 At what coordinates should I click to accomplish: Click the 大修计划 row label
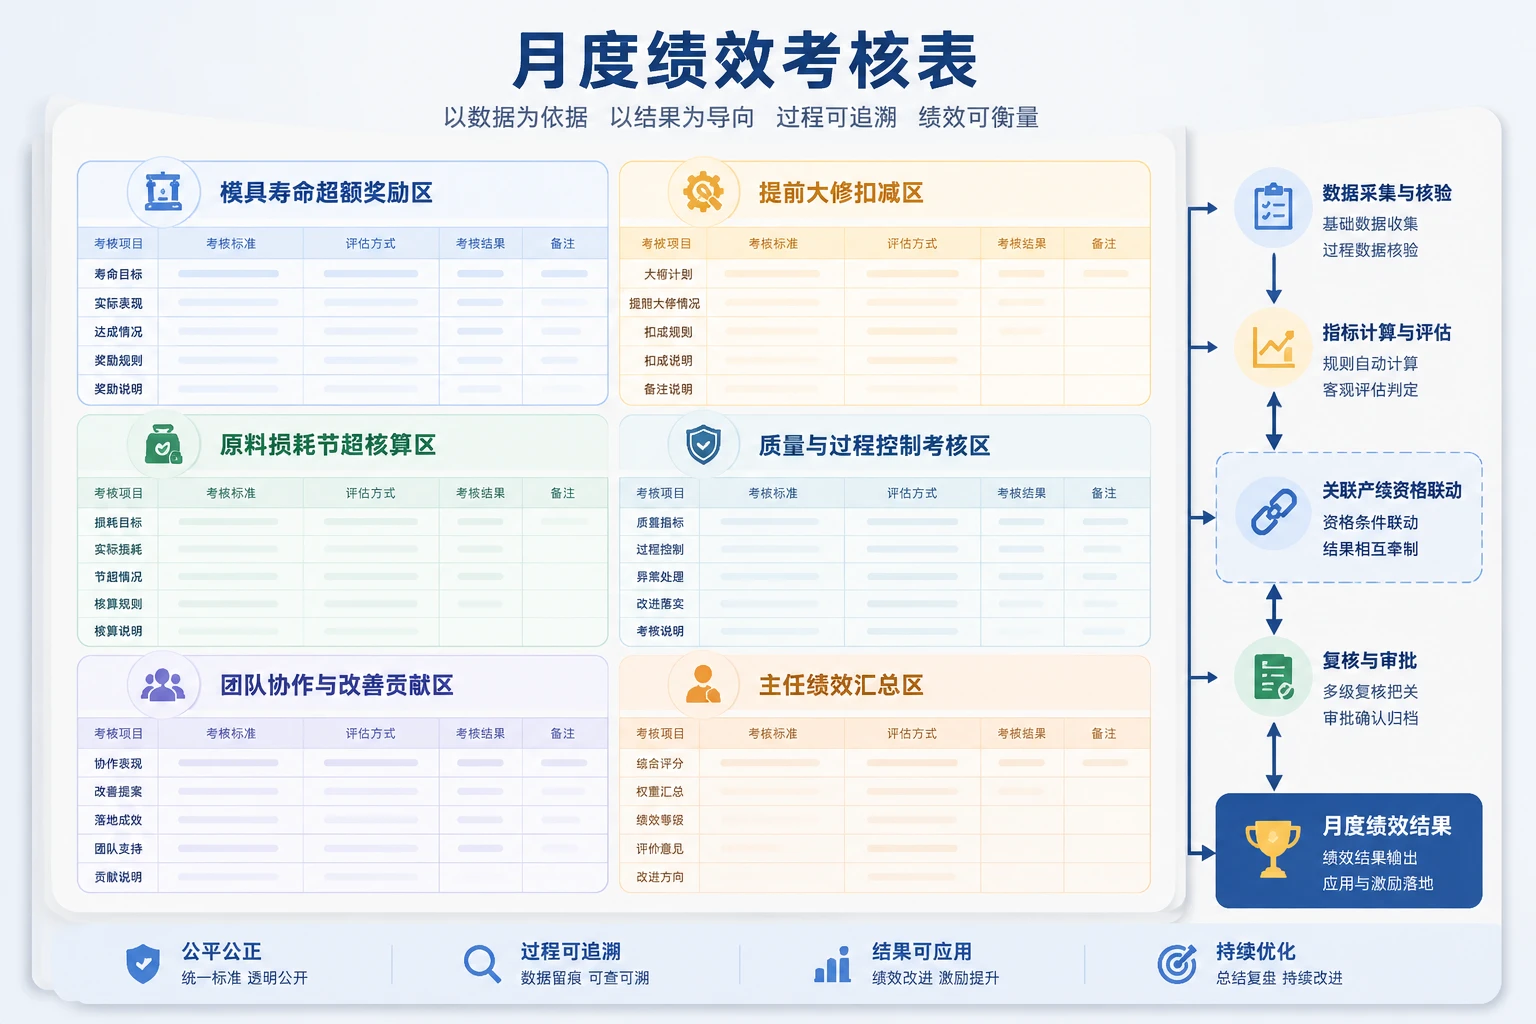(668, 274)
